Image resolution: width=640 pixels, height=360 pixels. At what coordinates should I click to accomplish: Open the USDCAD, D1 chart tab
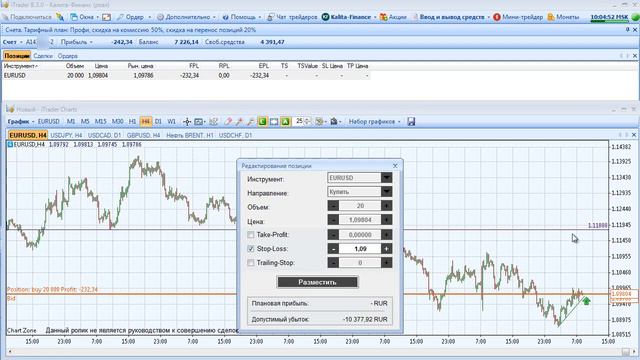click(x=104, y=135)
